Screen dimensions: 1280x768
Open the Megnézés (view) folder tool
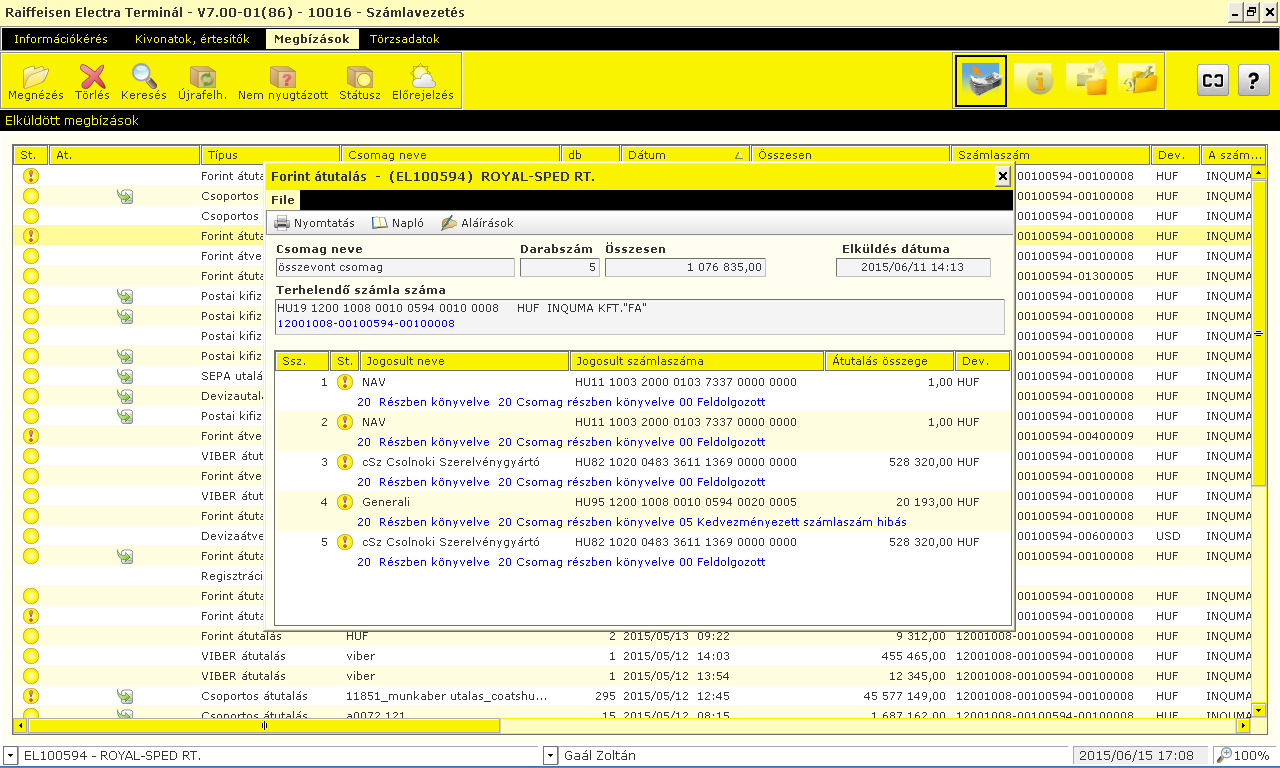click(35, 82)
